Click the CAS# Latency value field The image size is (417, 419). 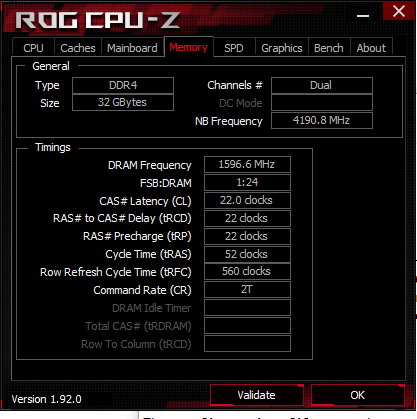tap(247, 200)
